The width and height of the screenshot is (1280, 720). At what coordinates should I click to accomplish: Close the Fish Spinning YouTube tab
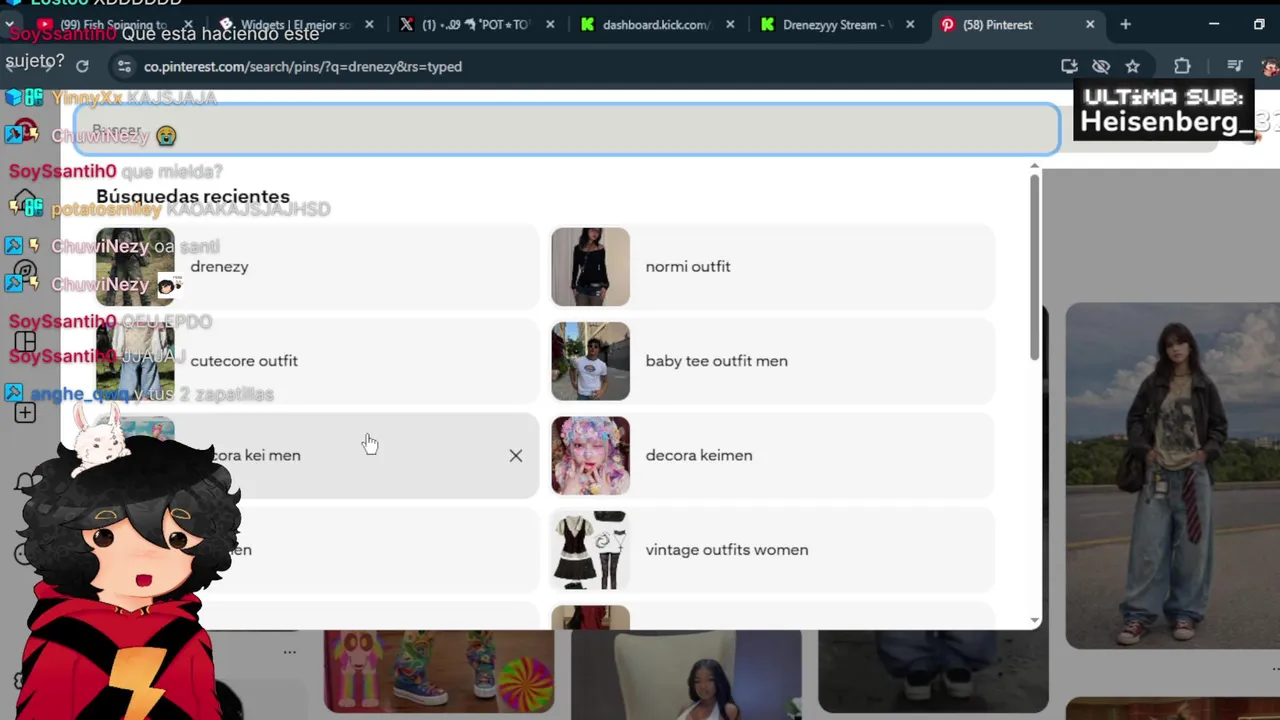click(189, 24)
